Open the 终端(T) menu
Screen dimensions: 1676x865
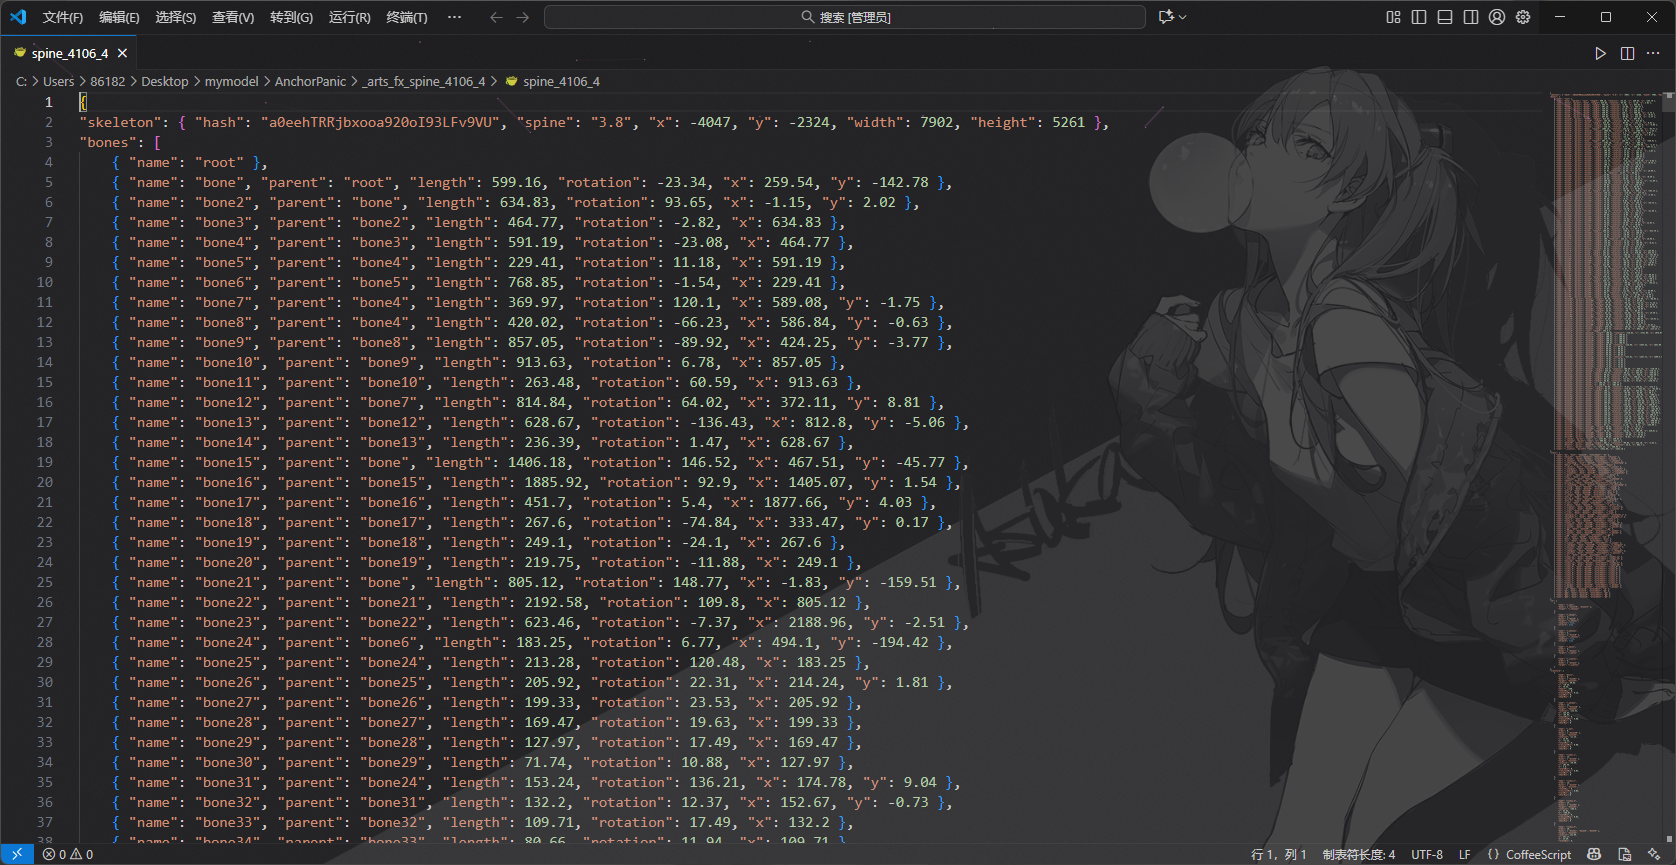(x=407, y=17)
